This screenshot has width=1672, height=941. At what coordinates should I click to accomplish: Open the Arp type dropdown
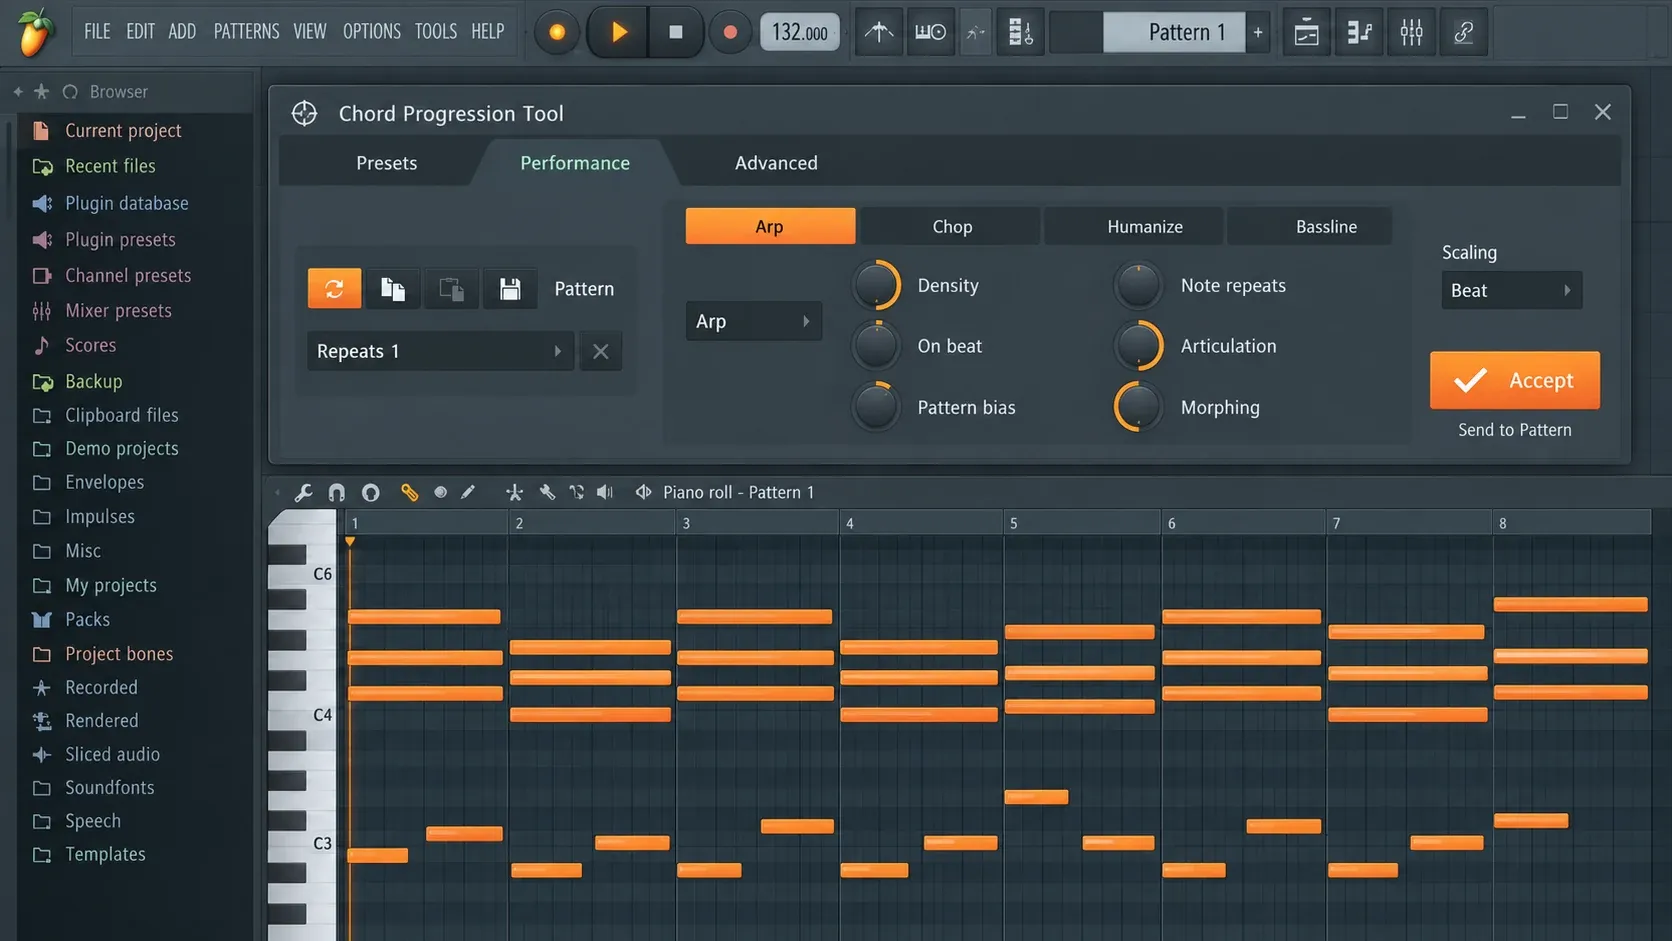pyautogui.click(x=754, y=321)
